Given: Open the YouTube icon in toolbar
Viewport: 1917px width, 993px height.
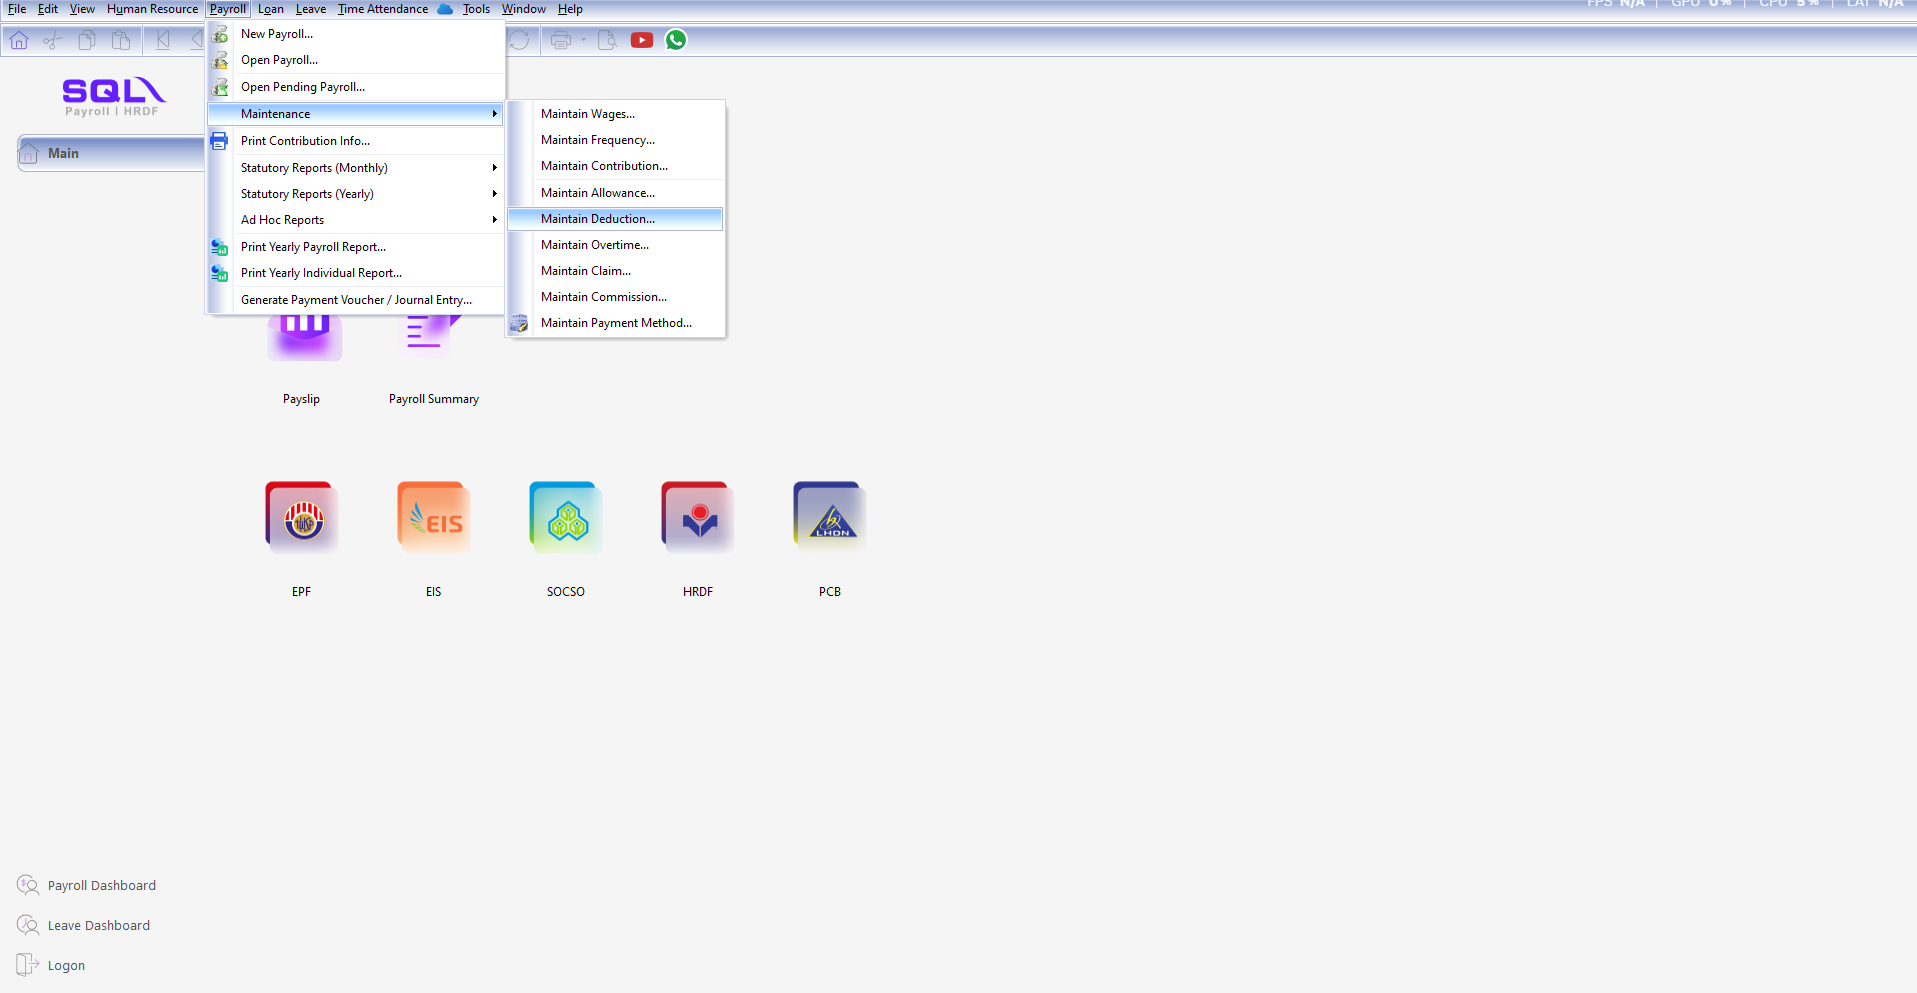Looking at the screenshot, I should 642,40.
